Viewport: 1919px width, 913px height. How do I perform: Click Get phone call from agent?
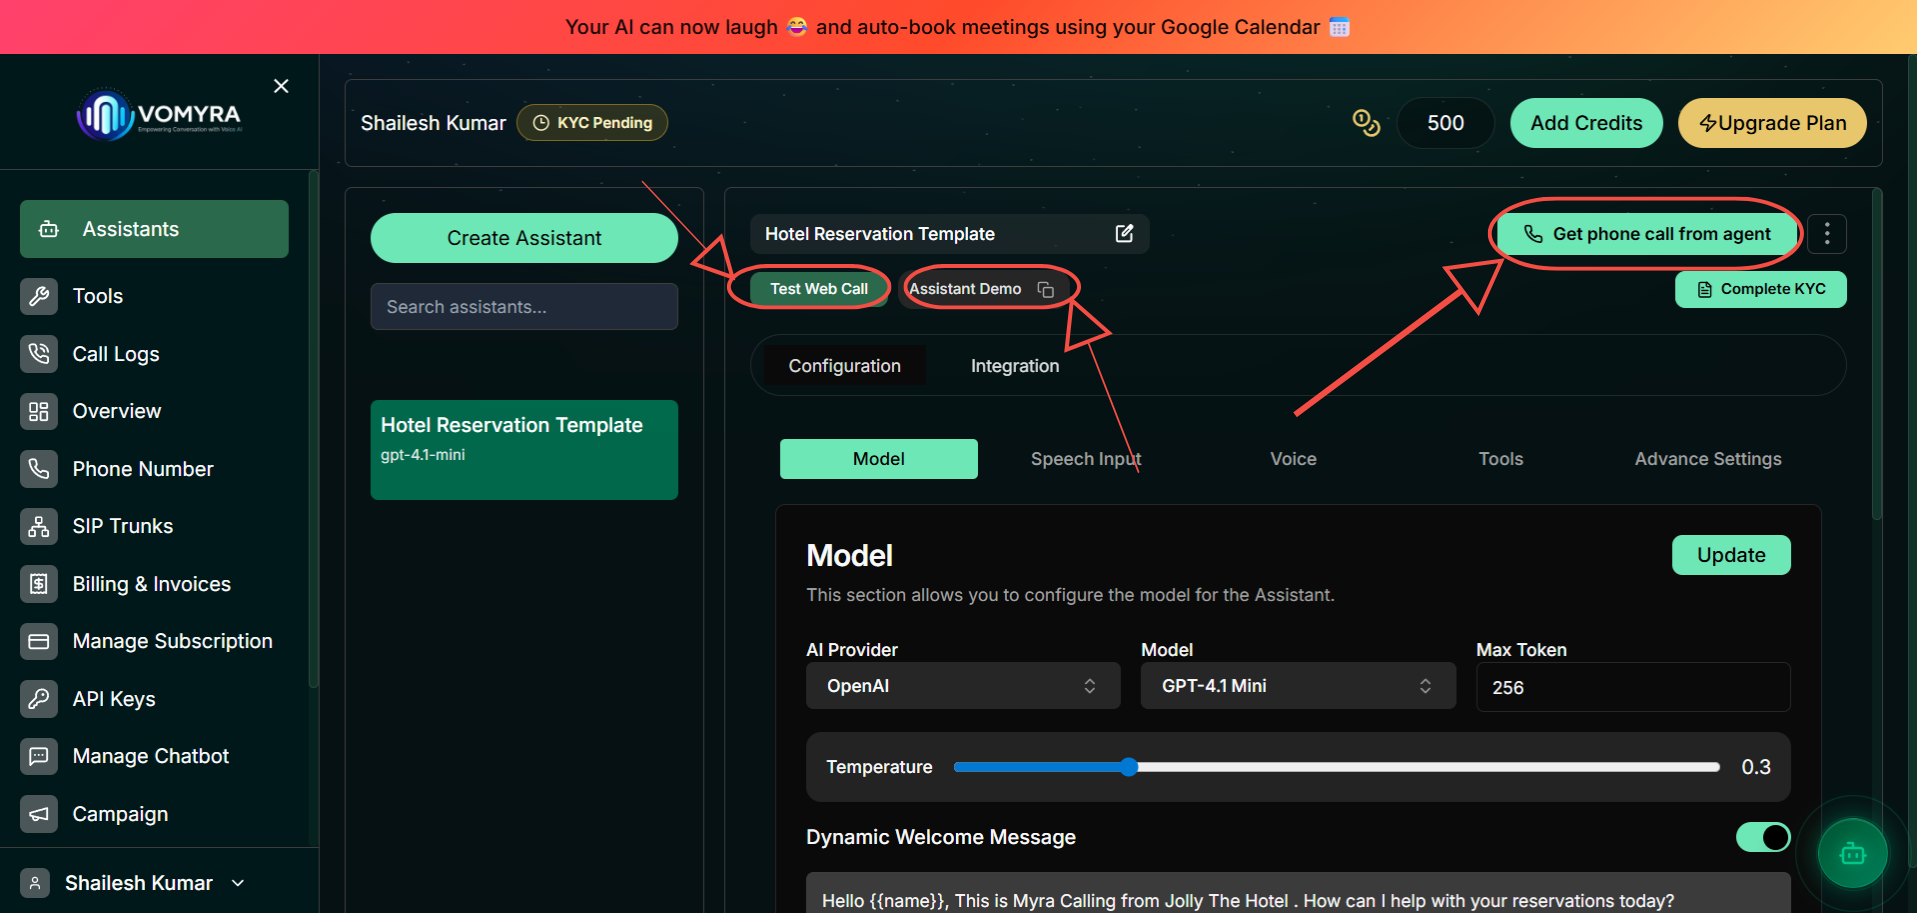point(1646,234)
